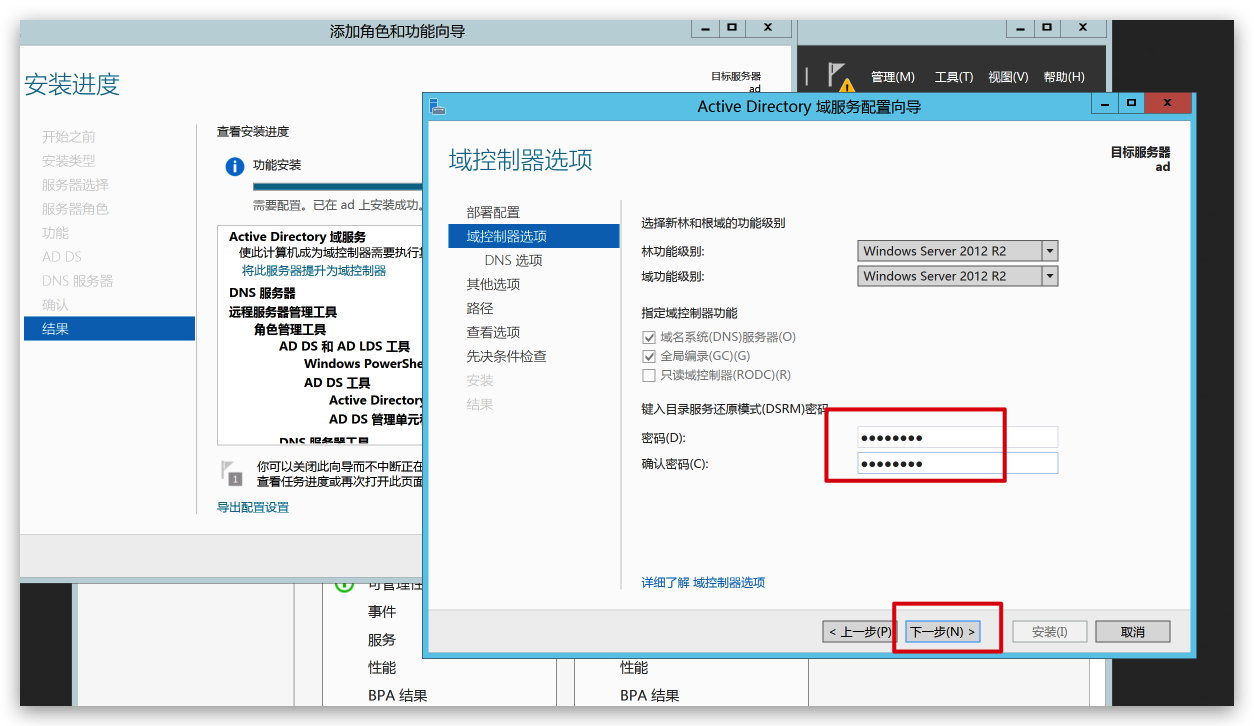This screenshot has width=1254, height=726.
Task: Click the 确认密码(C) input field
Action: click(957, 464)
